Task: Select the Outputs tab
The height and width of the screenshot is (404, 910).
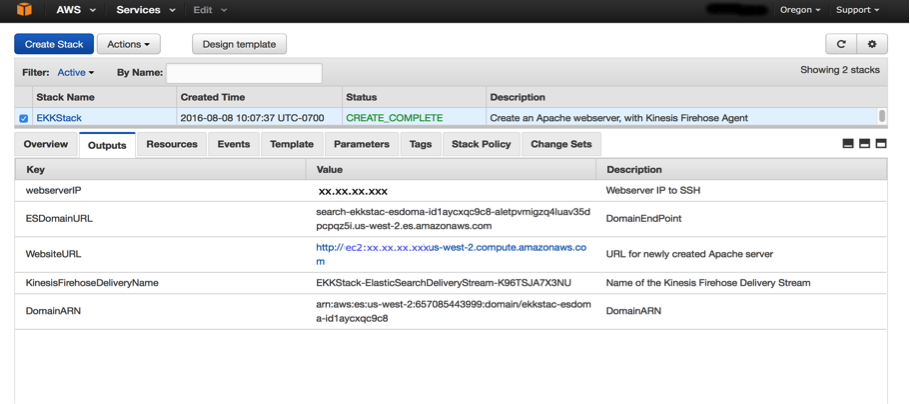Action: [107, 145]
